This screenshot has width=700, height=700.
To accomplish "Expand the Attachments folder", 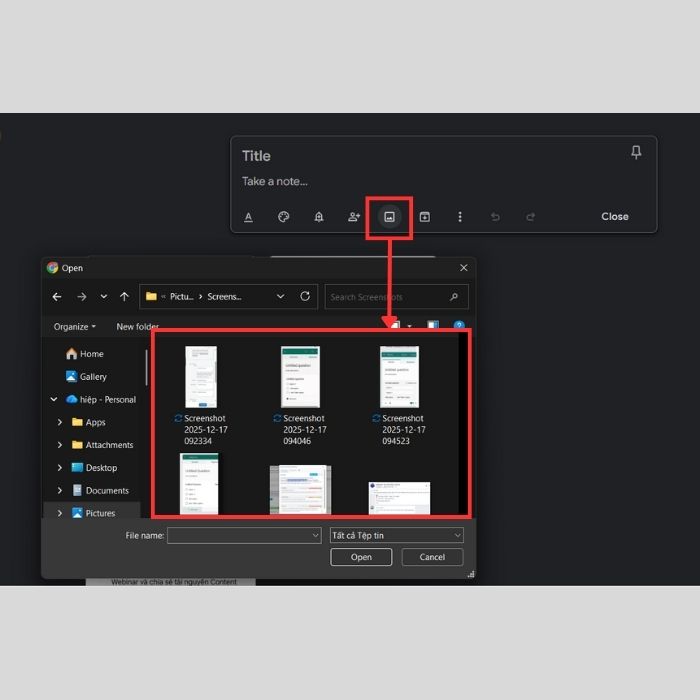I will [x=60, y=445].
